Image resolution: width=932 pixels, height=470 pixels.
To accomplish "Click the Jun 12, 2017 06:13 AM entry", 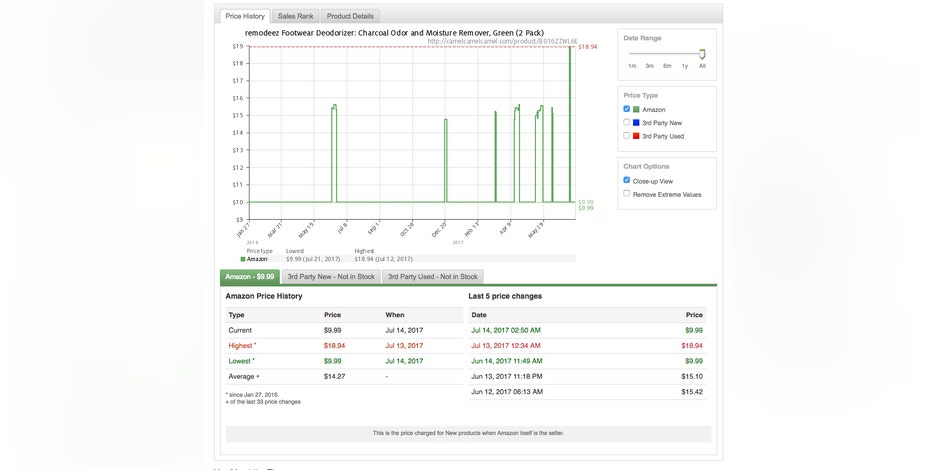I will coord(506,392).
